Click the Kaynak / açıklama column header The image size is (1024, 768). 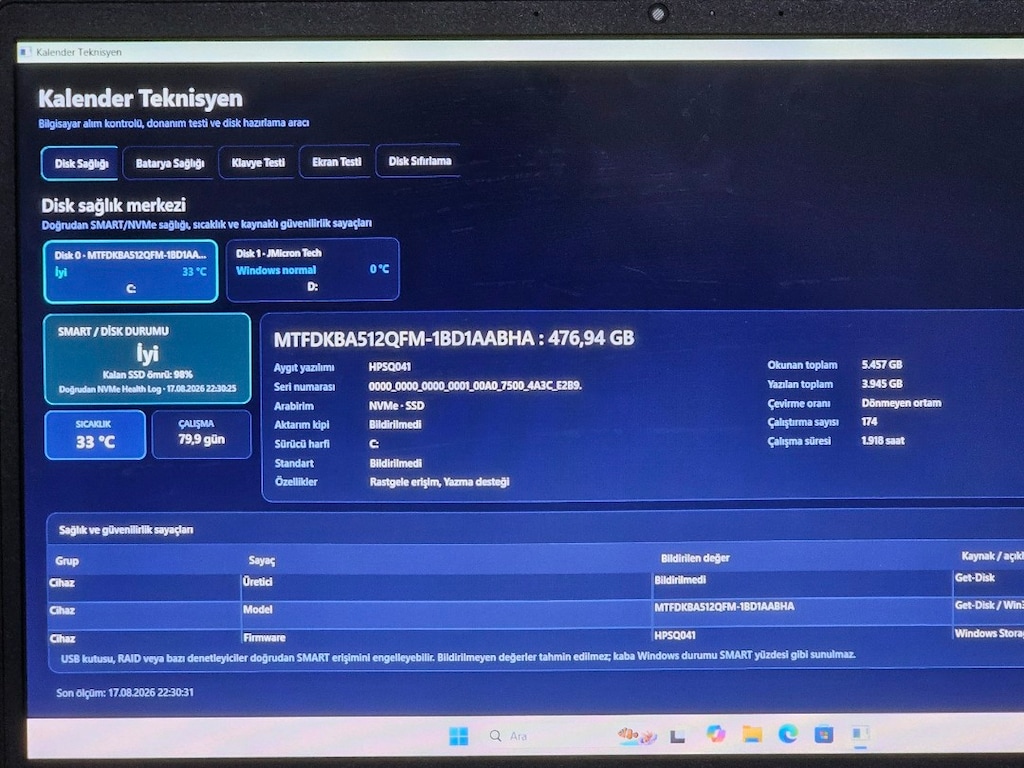coord(992,556)
